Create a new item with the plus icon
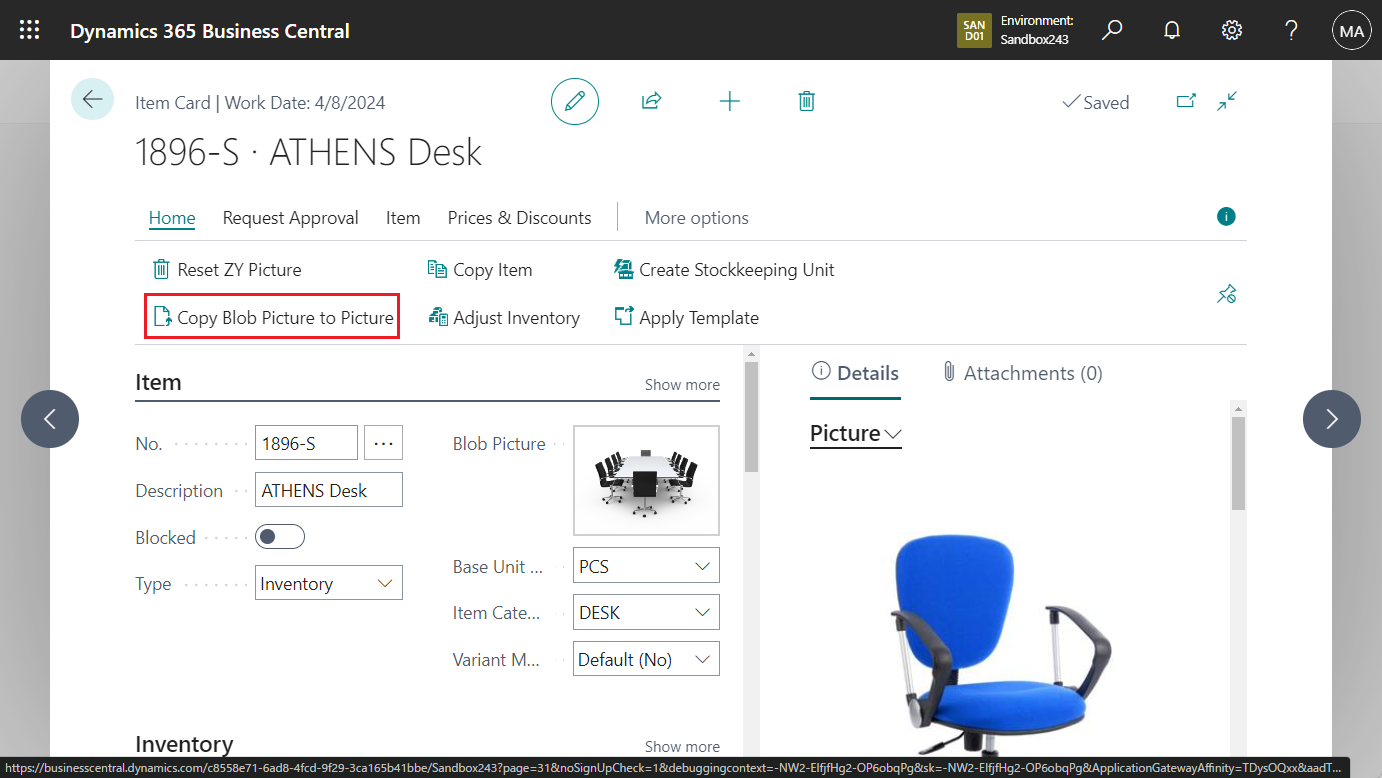Image resolution: width=1382 pixels, height=778 pixels. (x=730, y=101)
